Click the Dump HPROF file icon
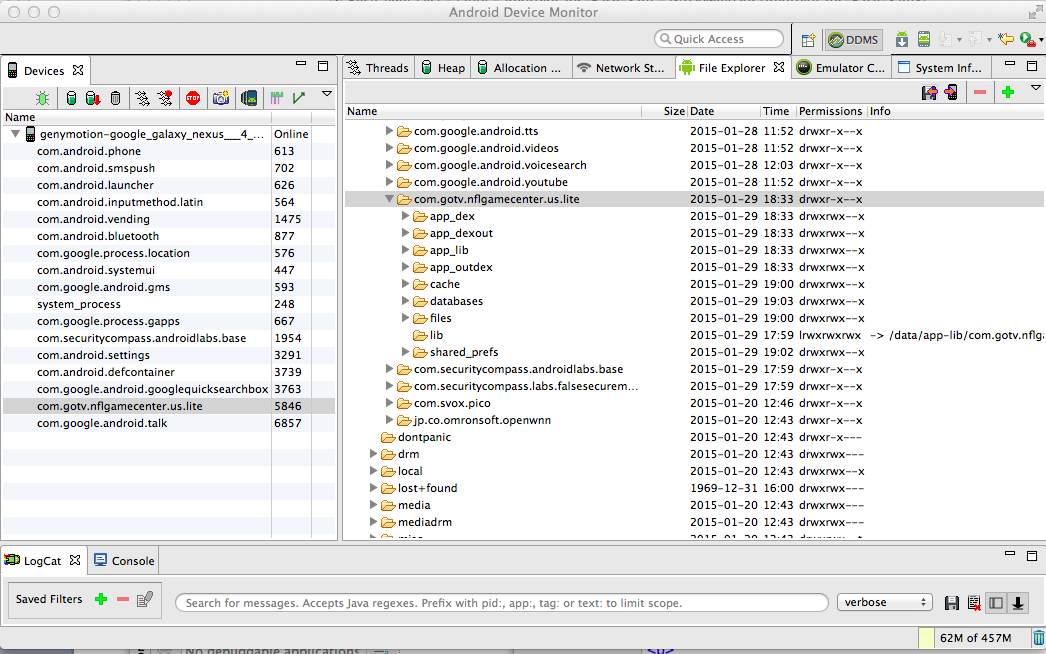 click(93, 98)
